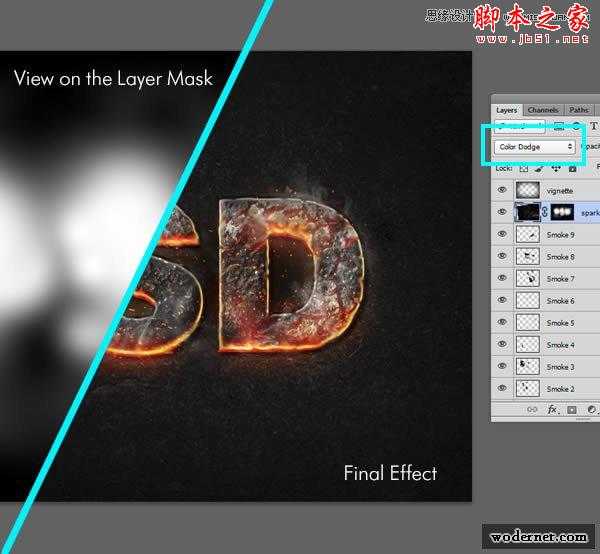Toggle lock image pixels brush icon
Screen dimensions: 600x554
[539, 169]
